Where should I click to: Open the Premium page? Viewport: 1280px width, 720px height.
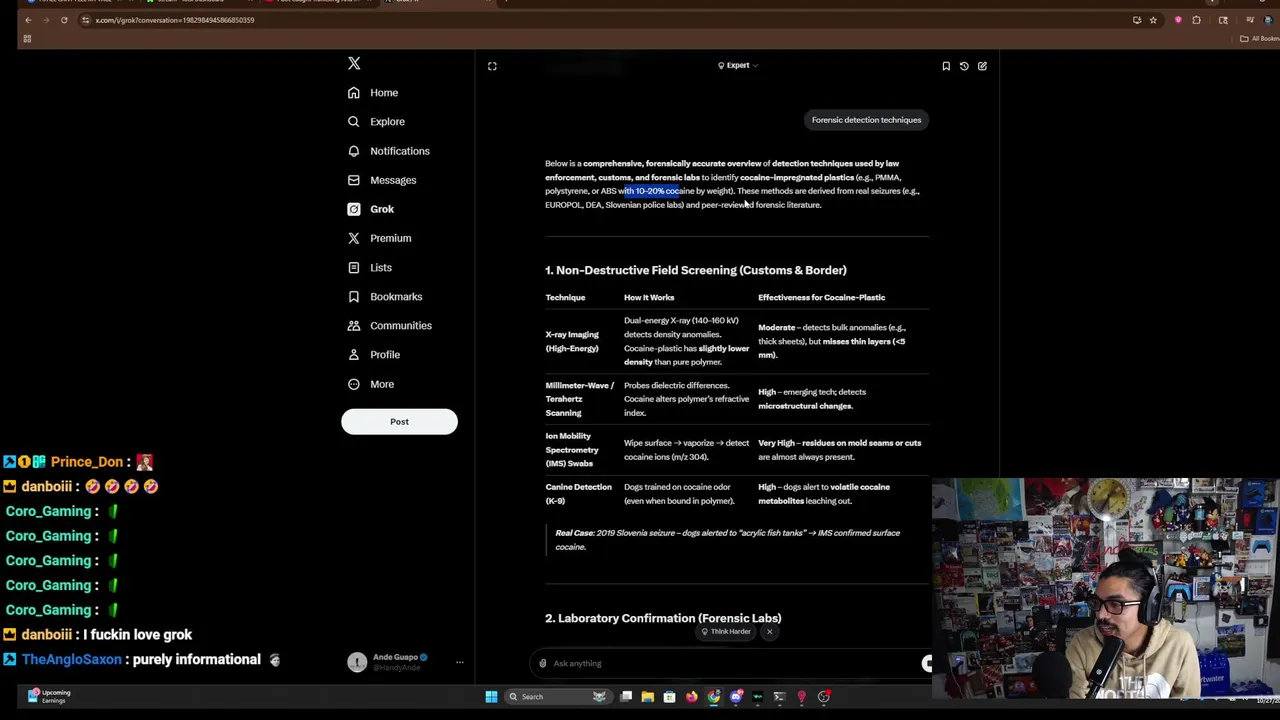coord(379,238)
